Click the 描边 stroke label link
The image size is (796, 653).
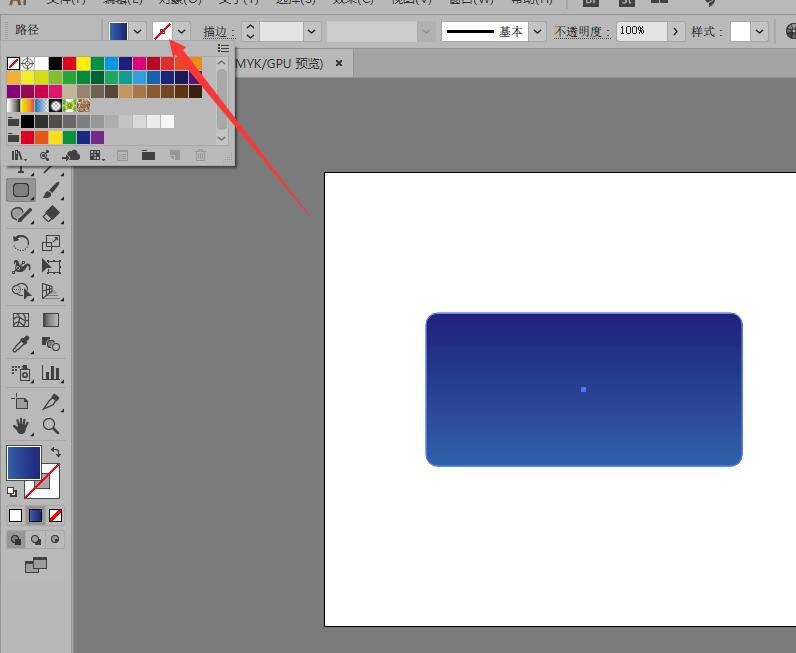[x=219, y=32]
